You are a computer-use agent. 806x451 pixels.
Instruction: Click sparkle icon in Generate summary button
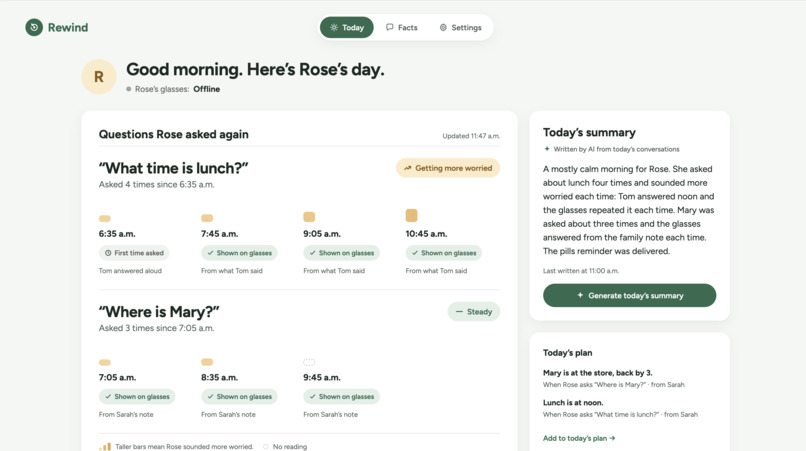click(580, 295)
